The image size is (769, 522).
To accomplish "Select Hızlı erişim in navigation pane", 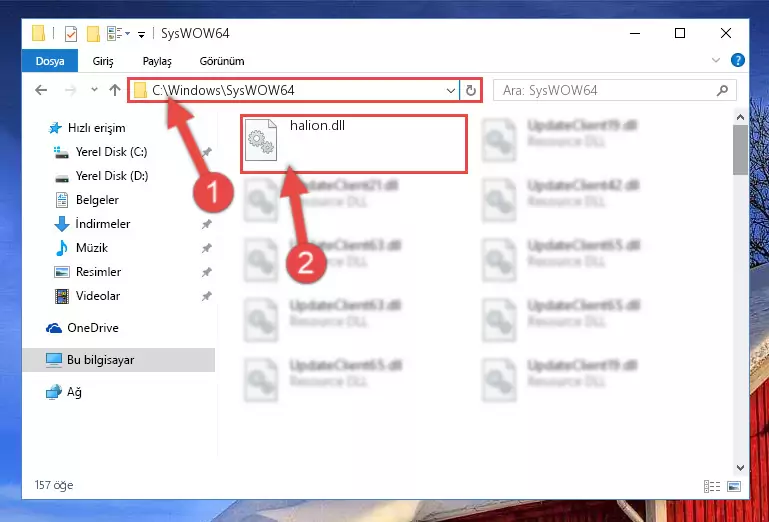I will pos(97,128).
